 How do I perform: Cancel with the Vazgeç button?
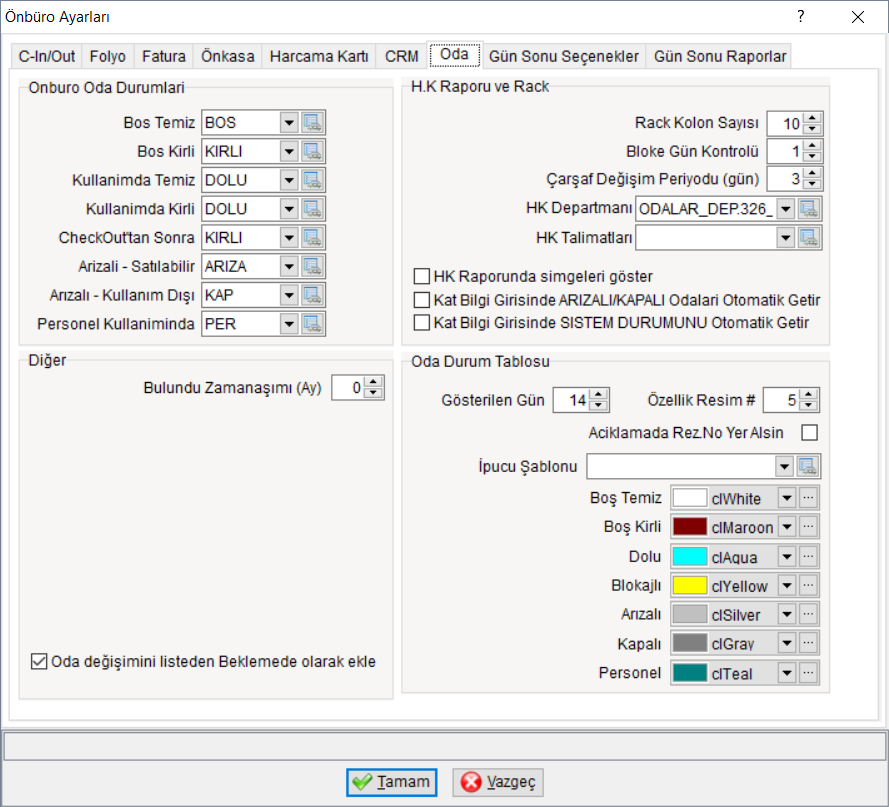498,782
